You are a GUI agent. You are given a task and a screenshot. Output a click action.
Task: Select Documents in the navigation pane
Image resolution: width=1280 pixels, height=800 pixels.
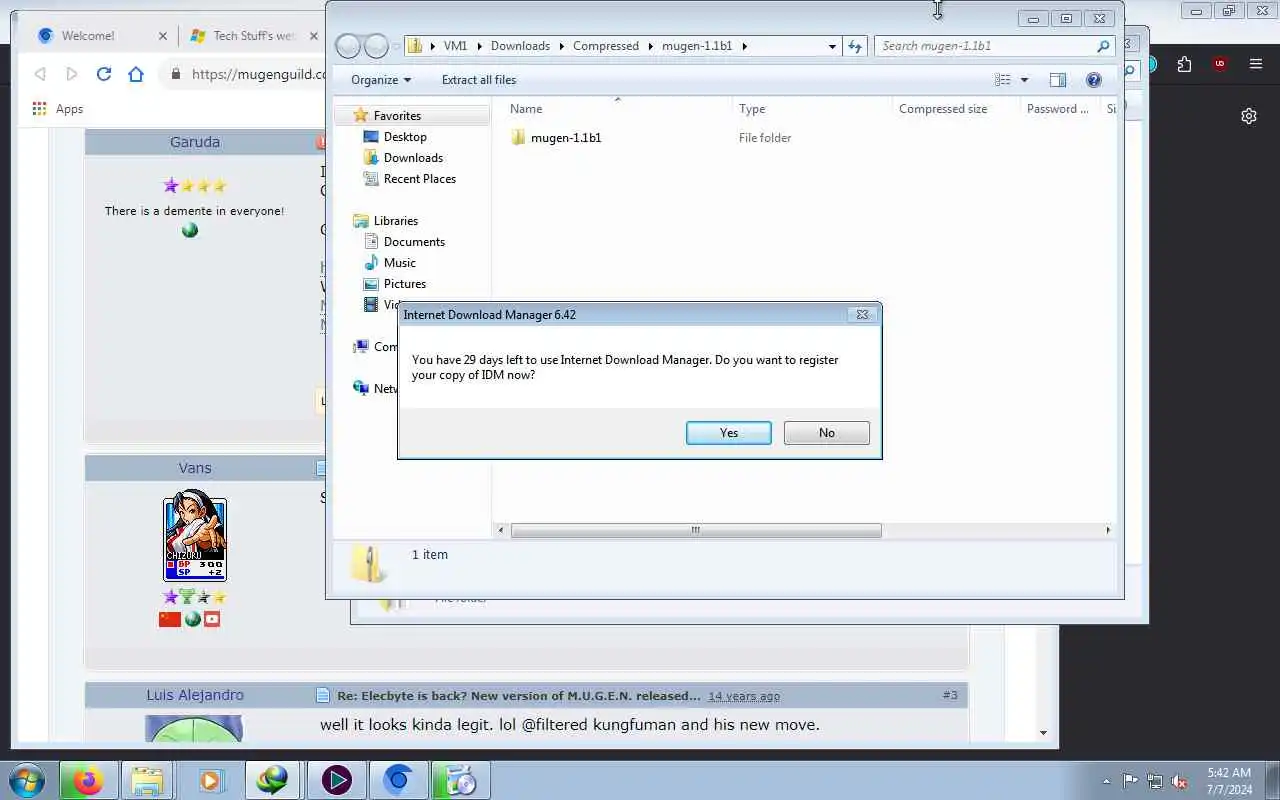pos(414,242)
